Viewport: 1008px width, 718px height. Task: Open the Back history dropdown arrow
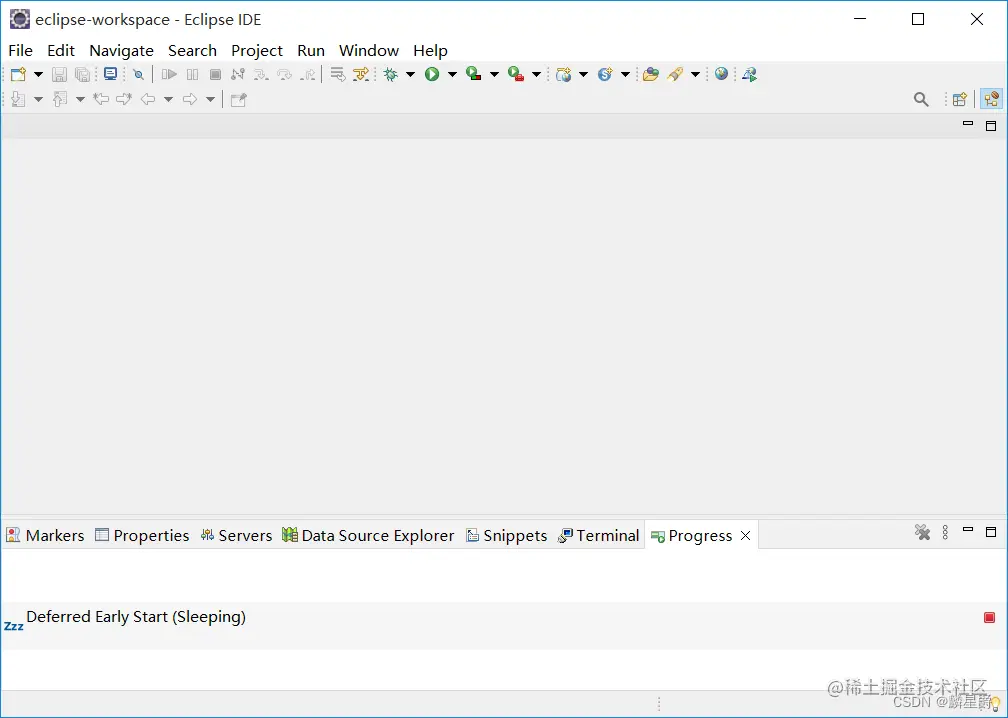pyautogui.click(x=168, y=99)
